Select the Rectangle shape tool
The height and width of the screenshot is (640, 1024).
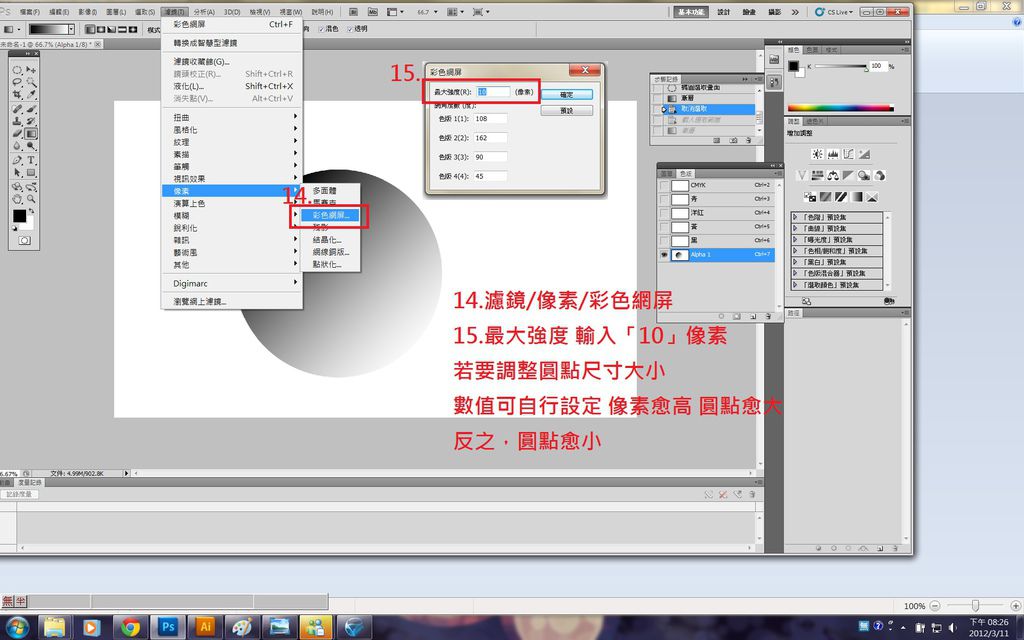click(31, 172)
